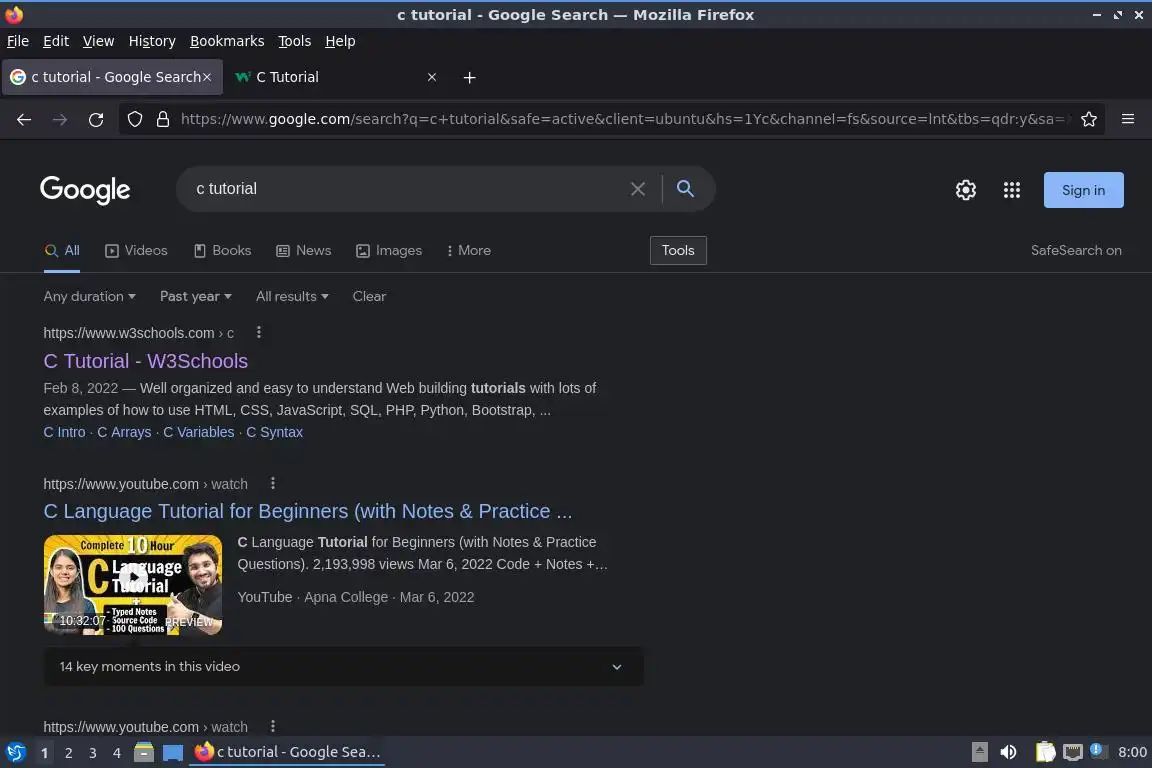This screenshot has height=768, width=1152.
Task: Close the C Tutorial tab
Action: pyautogui.click(x=432, y=77)
